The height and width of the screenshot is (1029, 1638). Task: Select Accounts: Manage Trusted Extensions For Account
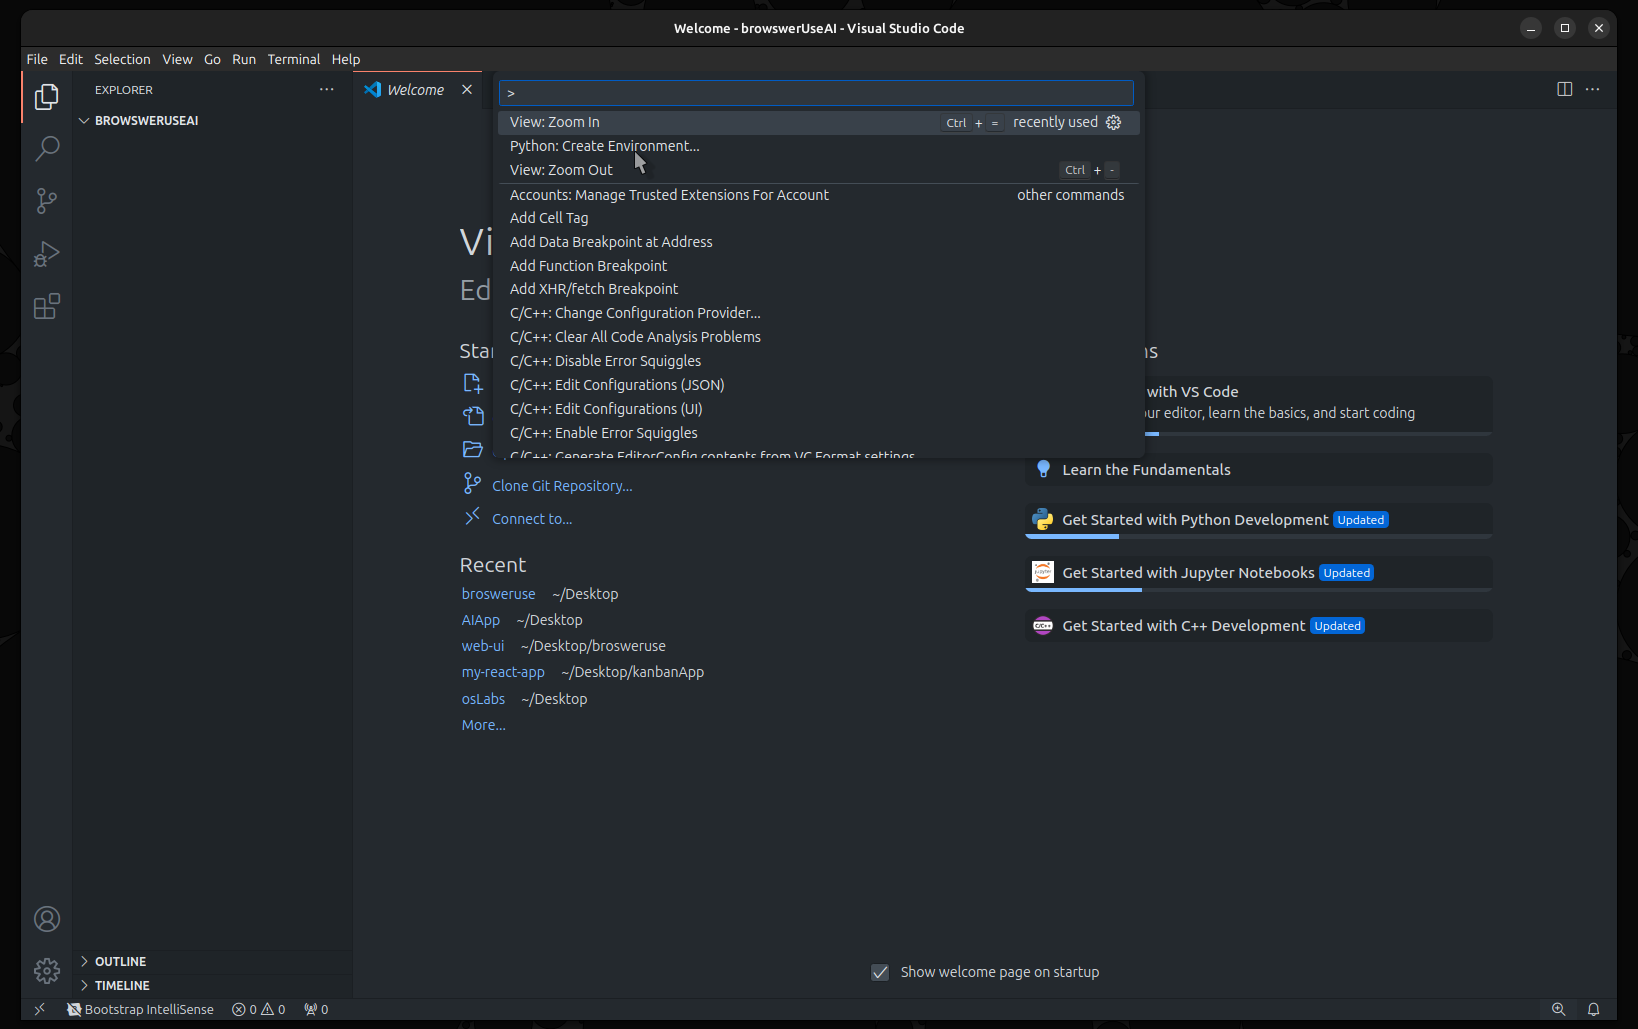[818, 195]
